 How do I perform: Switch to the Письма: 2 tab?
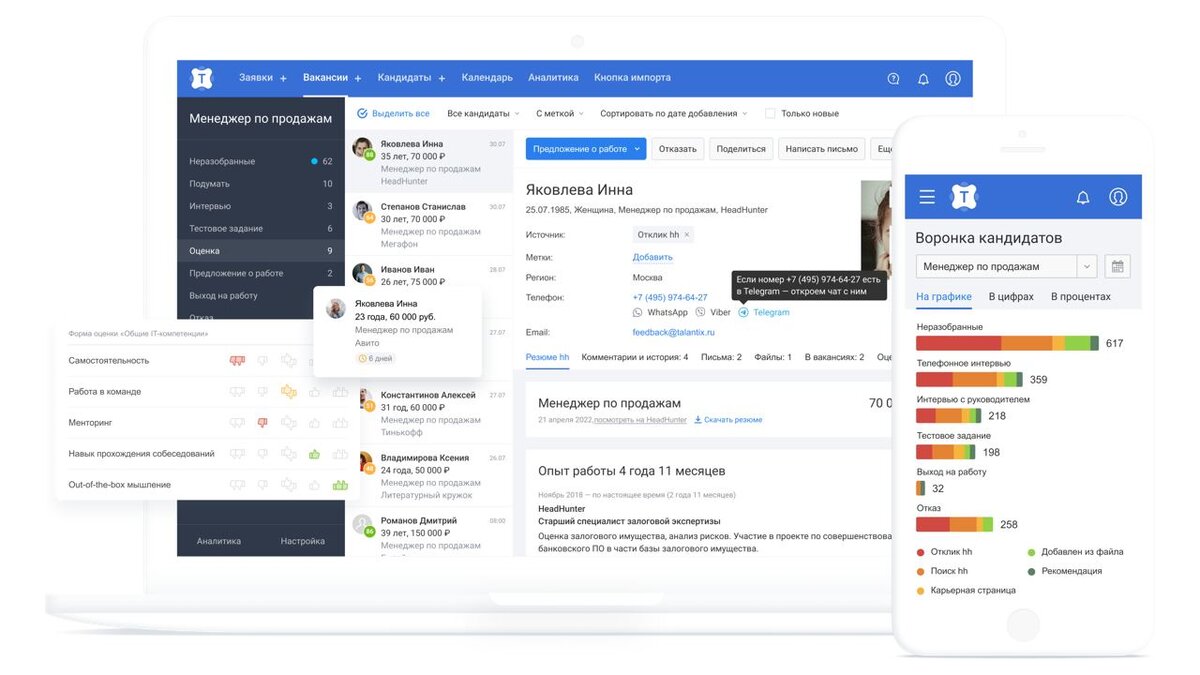pos(721,357)
